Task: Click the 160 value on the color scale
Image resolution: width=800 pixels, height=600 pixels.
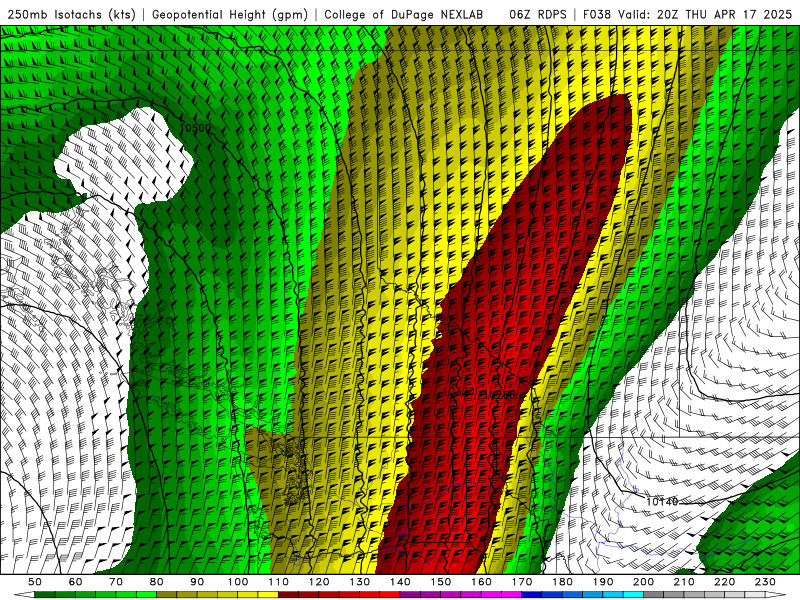Action: [481, 582]
